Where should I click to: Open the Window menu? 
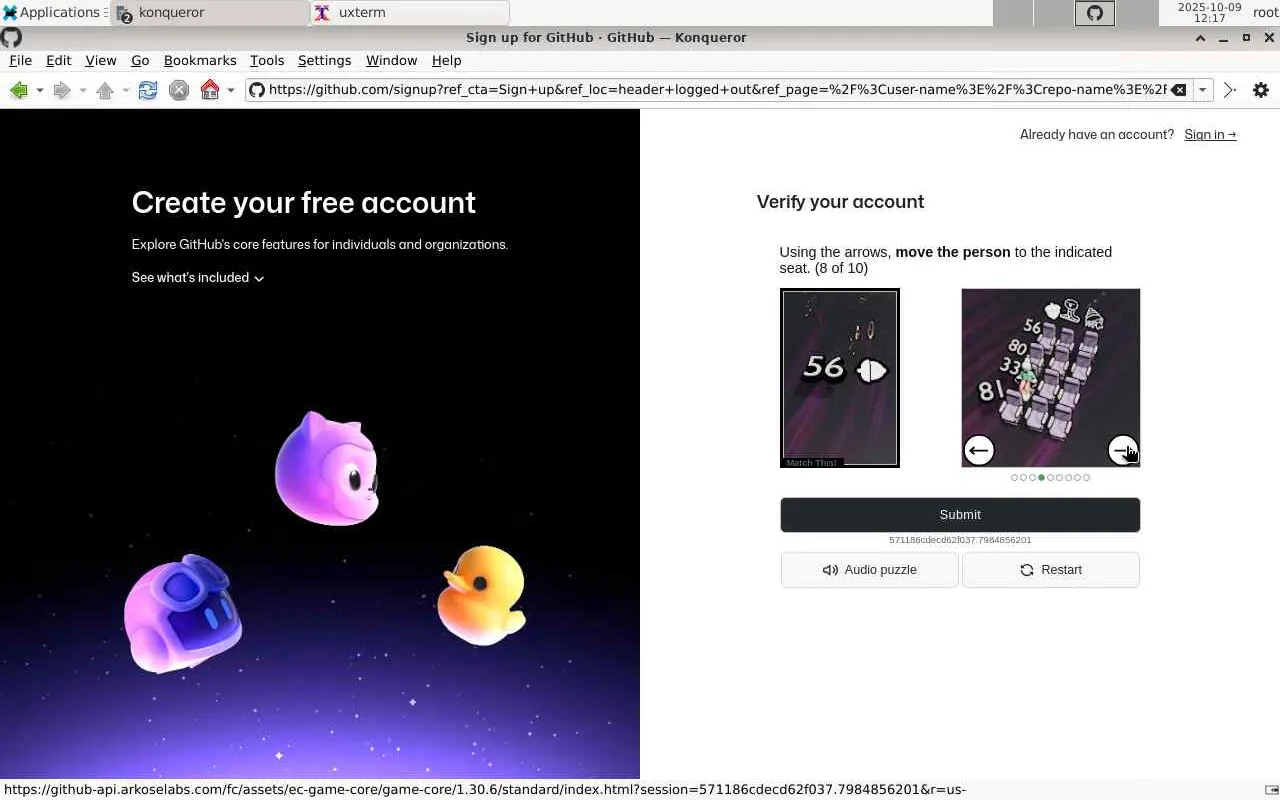click(391, 61)
